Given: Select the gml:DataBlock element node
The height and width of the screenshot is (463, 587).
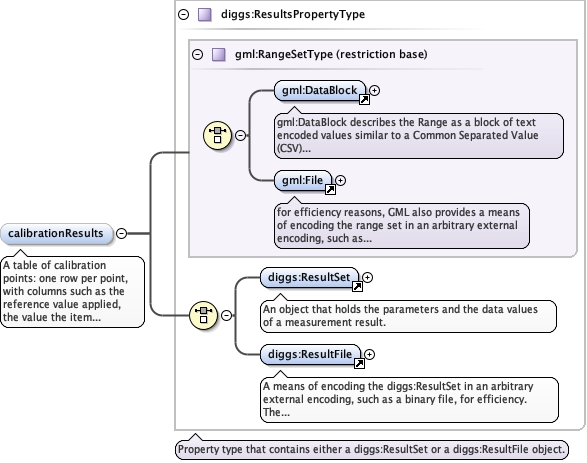Looking at the screenshot, I should click(x=320, y=91).
